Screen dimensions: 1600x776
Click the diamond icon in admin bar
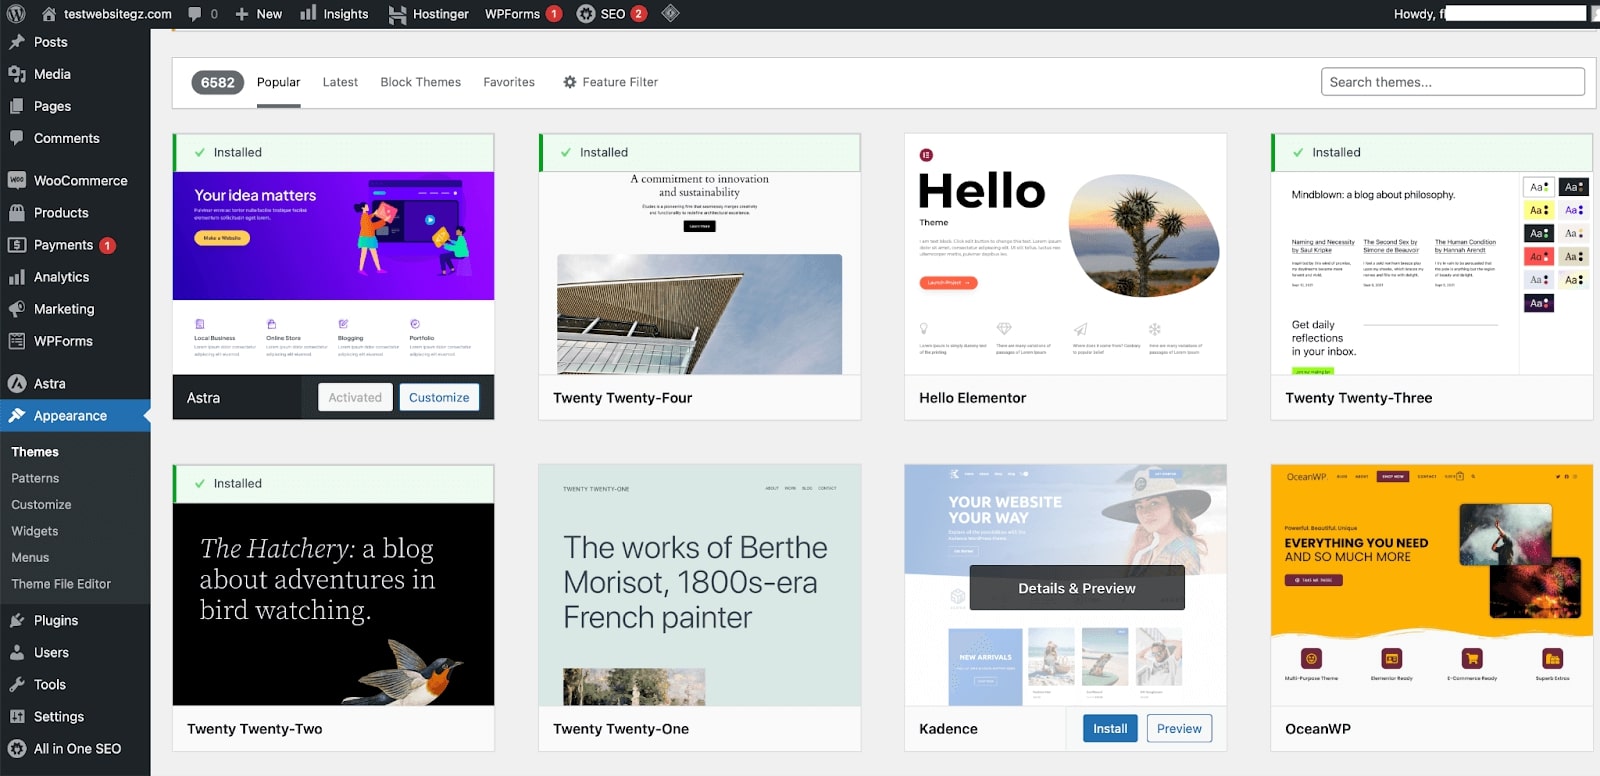[670, 13]
